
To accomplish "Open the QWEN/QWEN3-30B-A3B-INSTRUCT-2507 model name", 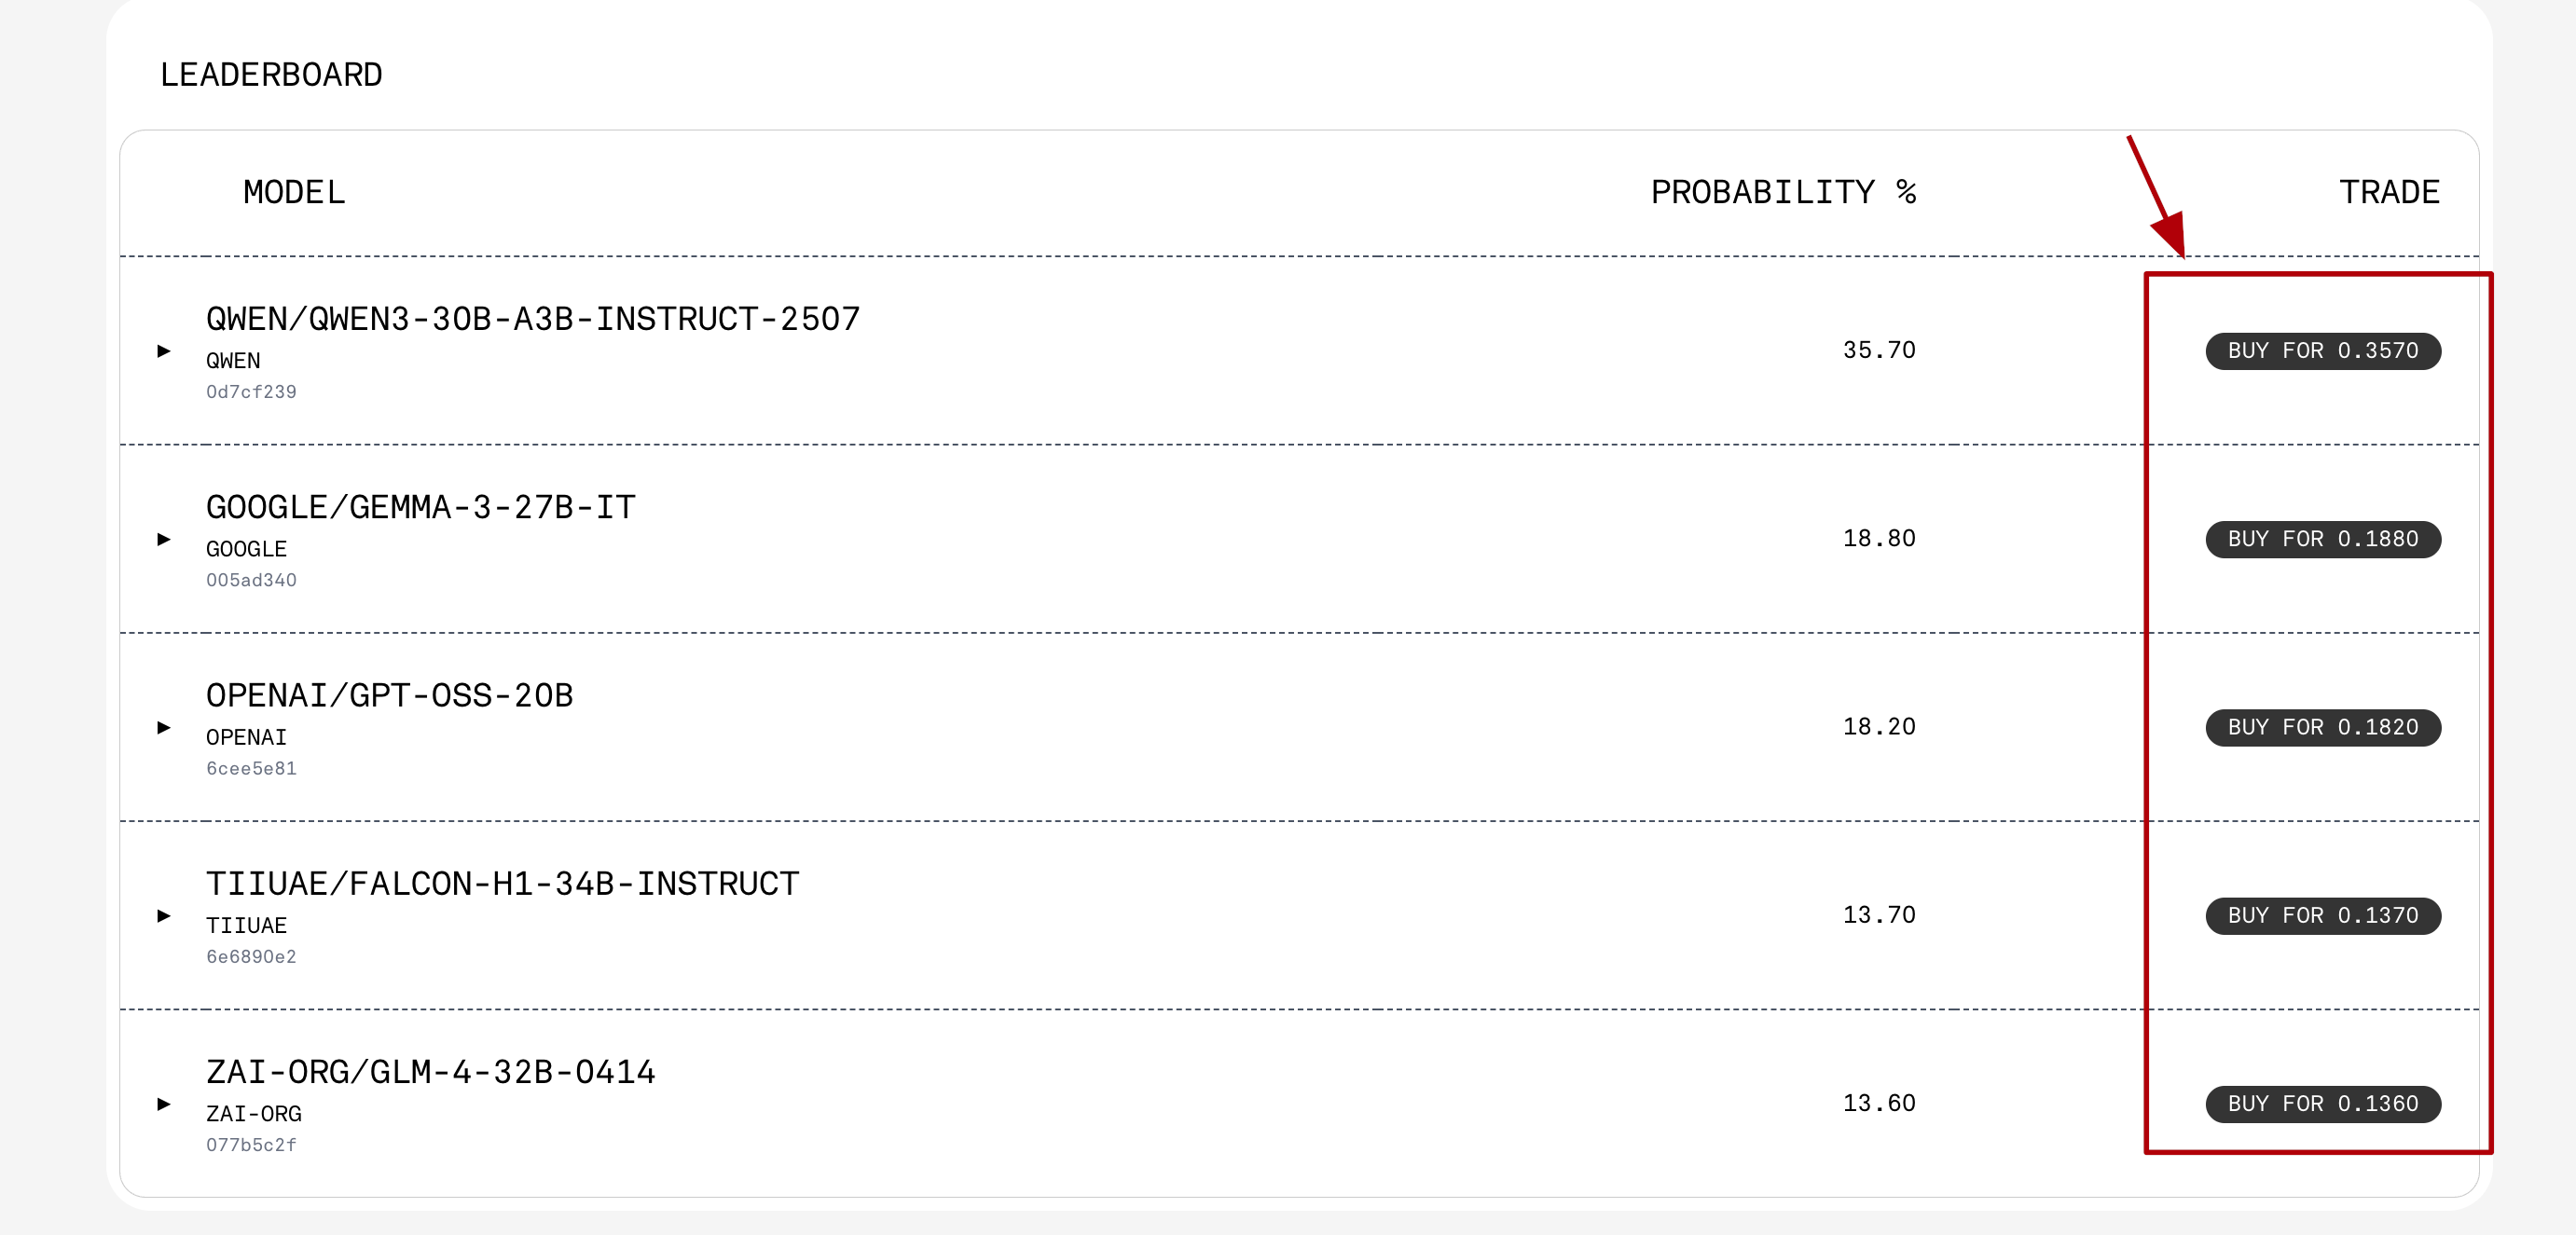I will pos(532,319).
